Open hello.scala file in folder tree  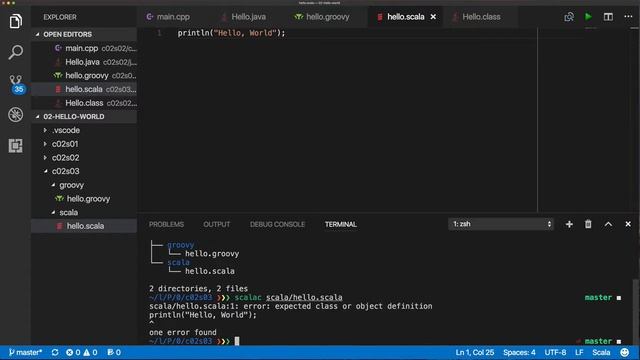pyautogui.click(x=84, y=226)
